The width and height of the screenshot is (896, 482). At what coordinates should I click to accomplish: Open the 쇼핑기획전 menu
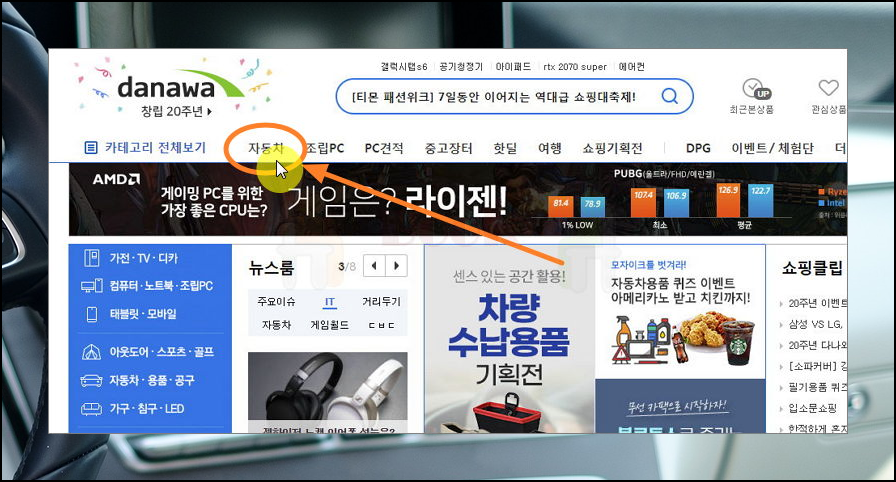pyautogui.click(x=613, y=148)
